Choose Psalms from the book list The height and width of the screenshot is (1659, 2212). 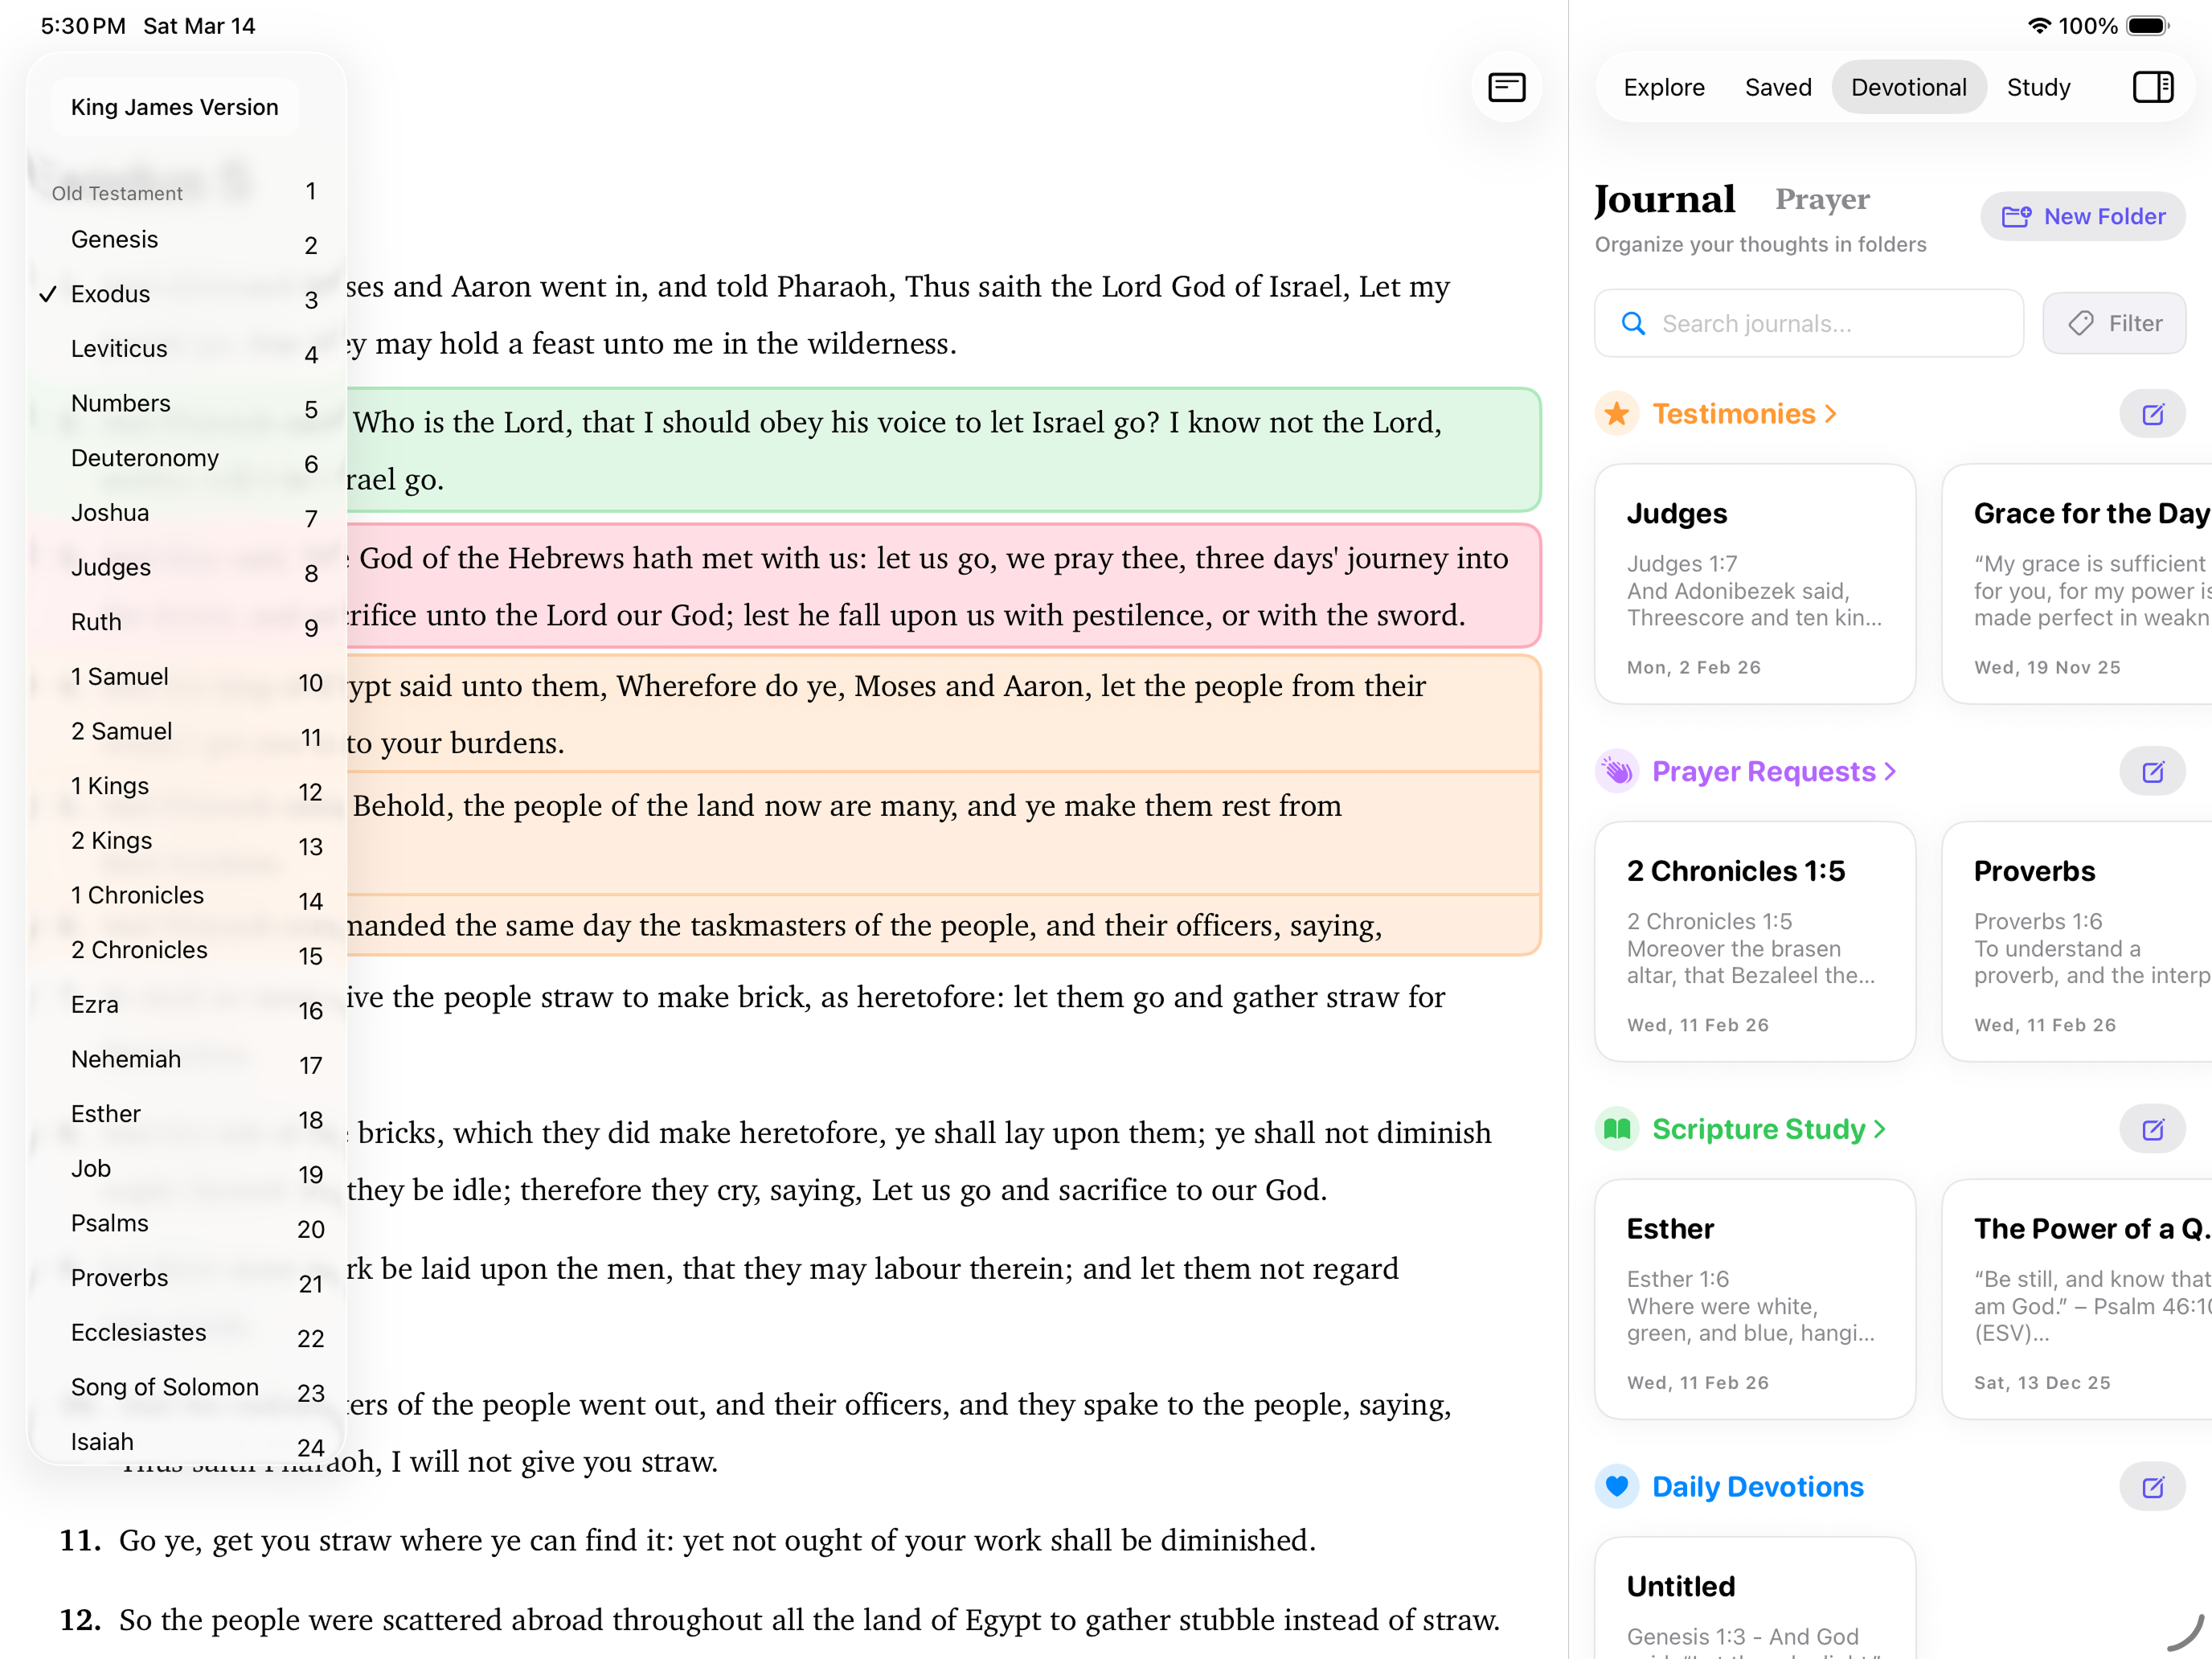[110, 1223]
